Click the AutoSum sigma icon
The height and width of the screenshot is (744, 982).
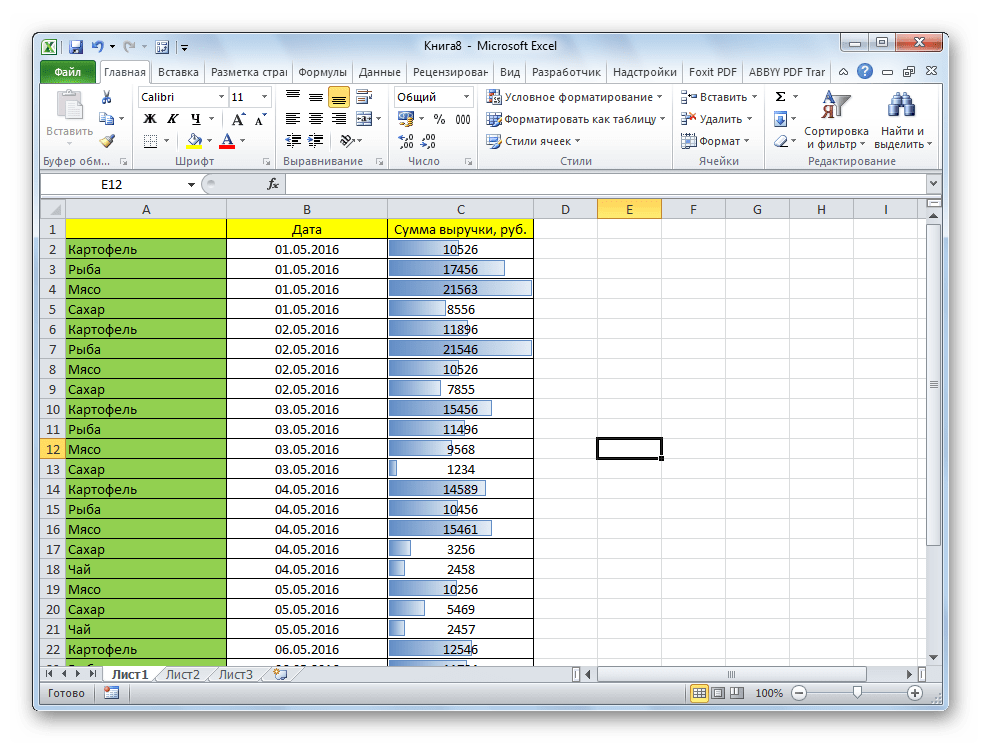click(x=781, y=97)
